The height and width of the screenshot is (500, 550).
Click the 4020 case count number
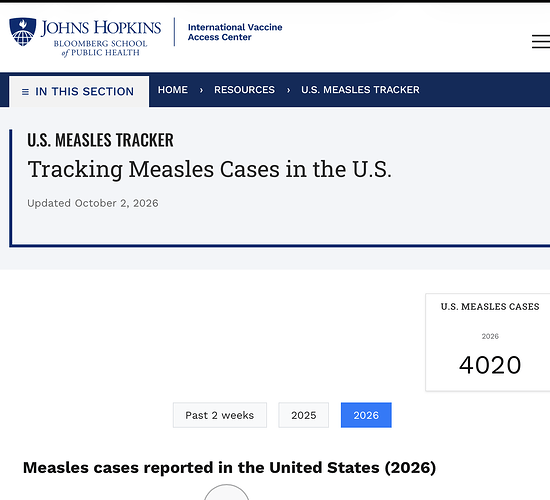click(490, 365)
